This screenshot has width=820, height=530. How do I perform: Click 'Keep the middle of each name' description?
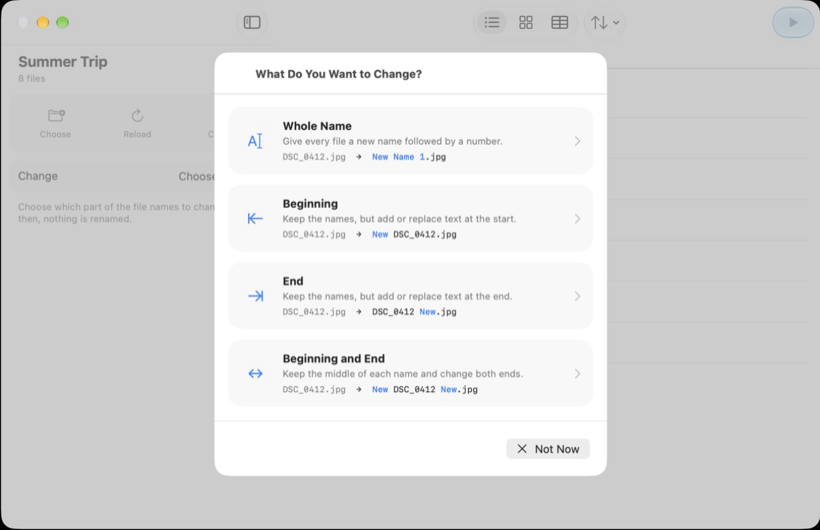[403, 374]
